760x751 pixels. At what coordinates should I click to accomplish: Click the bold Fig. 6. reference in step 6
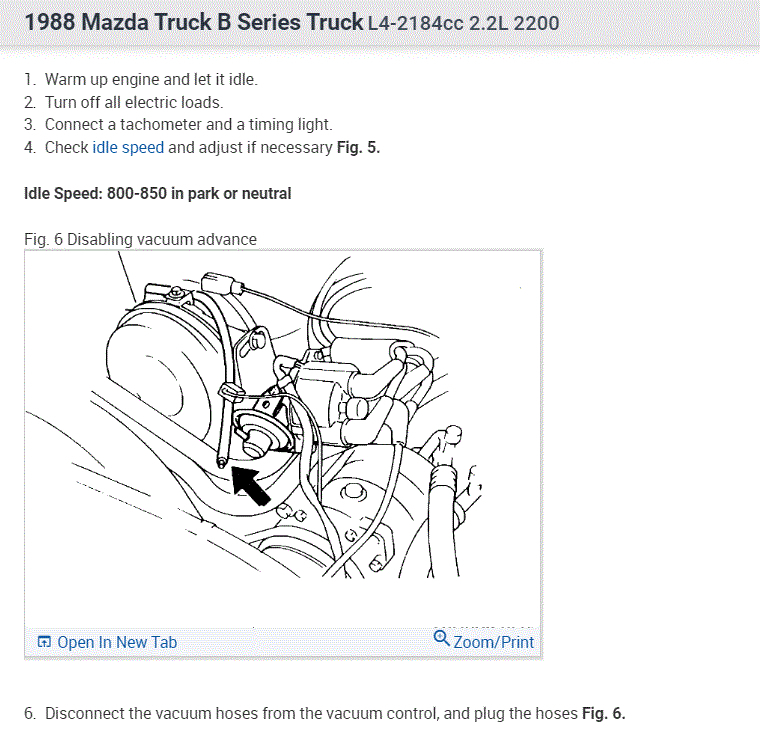(603, 713)
